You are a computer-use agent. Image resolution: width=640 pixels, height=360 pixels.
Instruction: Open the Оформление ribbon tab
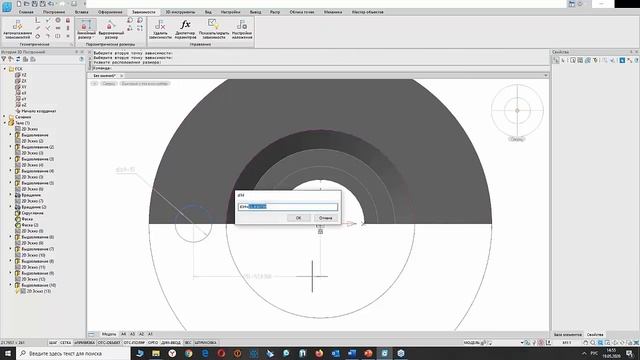tap(110, 12)
